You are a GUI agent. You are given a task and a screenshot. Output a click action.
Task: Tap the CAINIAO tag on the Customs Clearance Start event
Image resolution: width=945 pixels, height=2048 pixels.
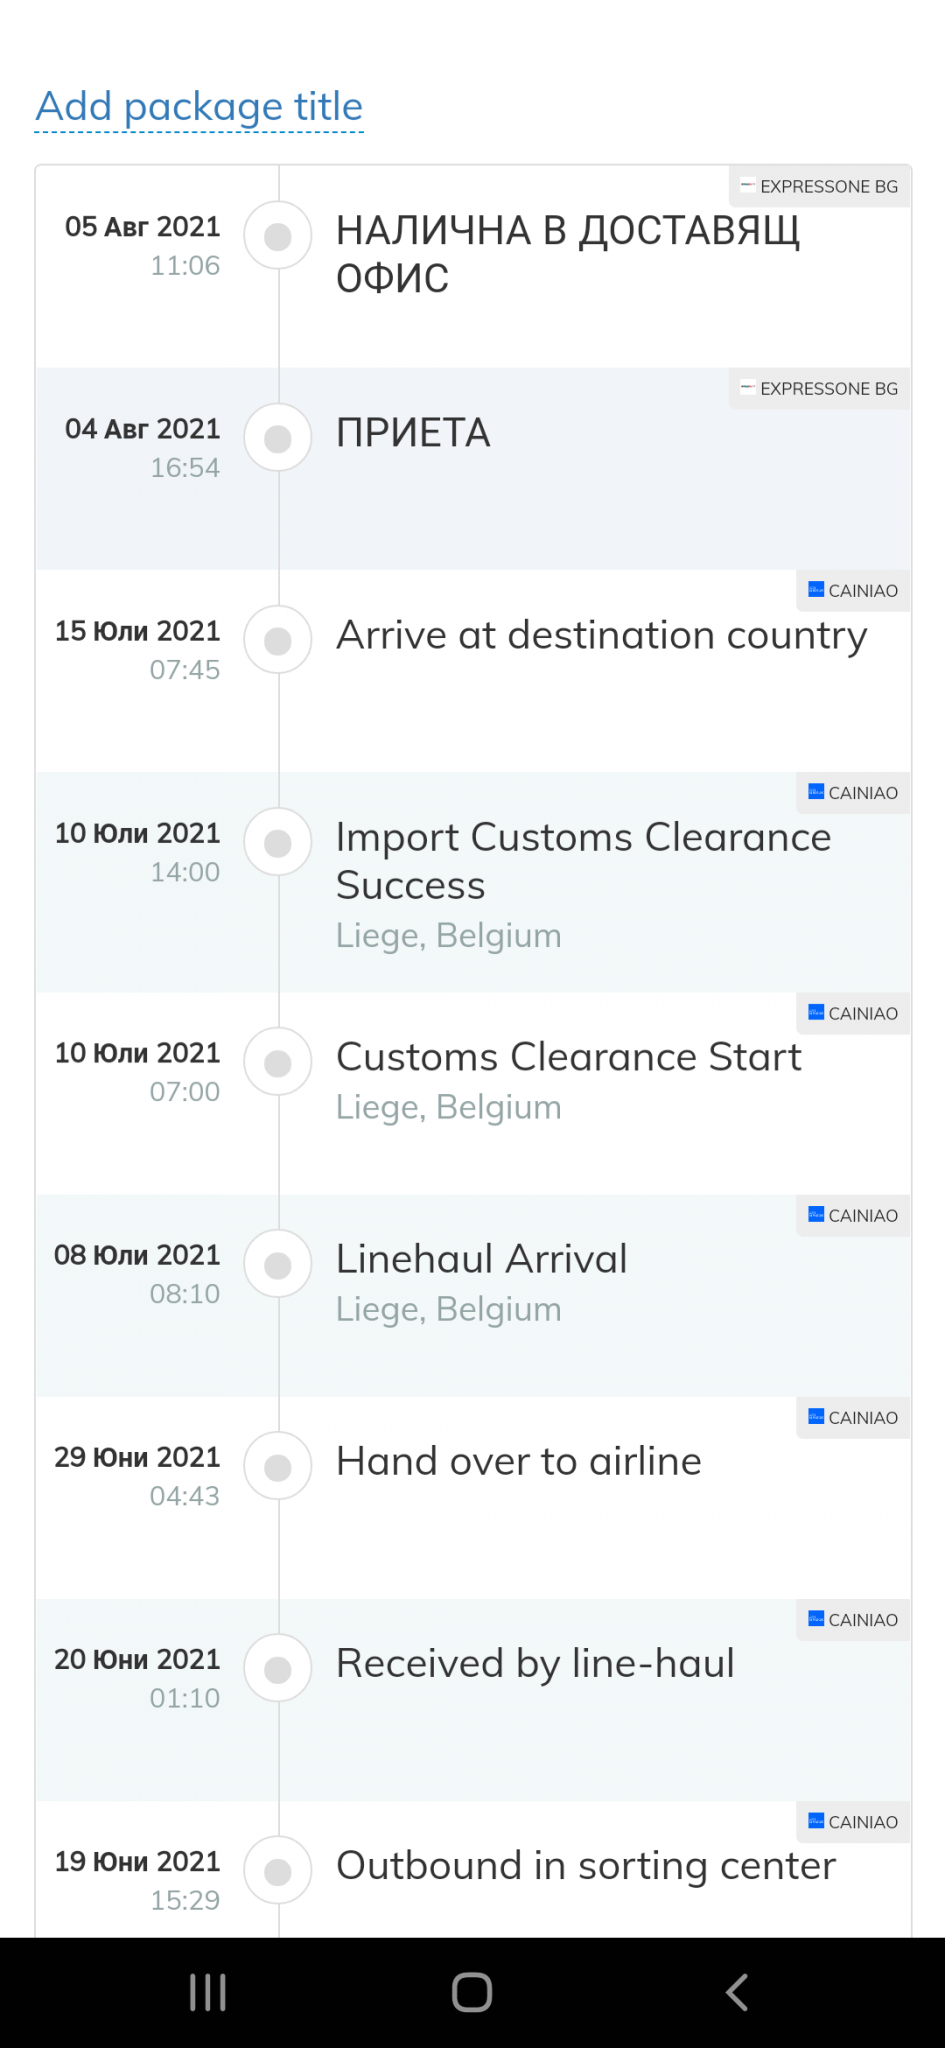click(853, 1014)
